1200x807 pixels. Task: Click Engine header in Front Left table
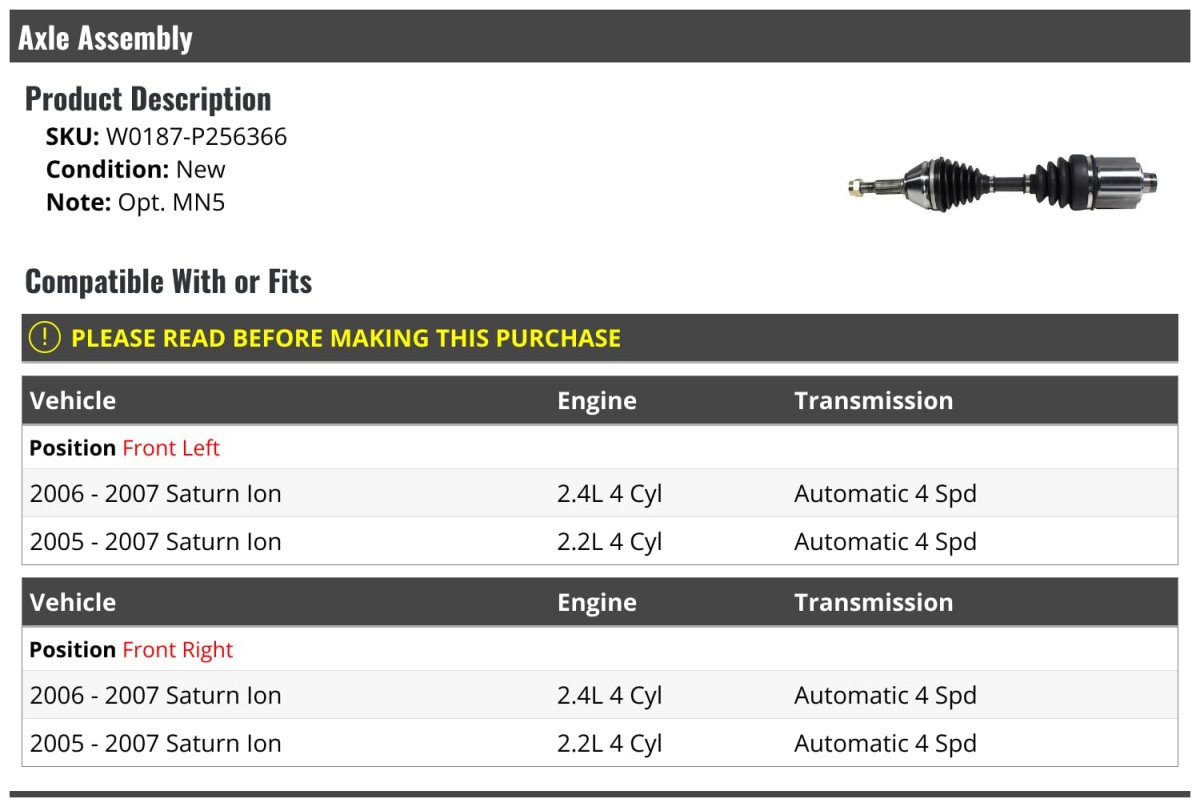[x=597, y=401]
